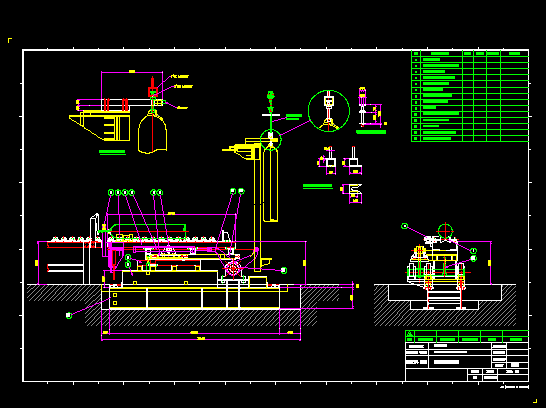Select the yellow C-shaped hook profile detail

click(355, 190)
